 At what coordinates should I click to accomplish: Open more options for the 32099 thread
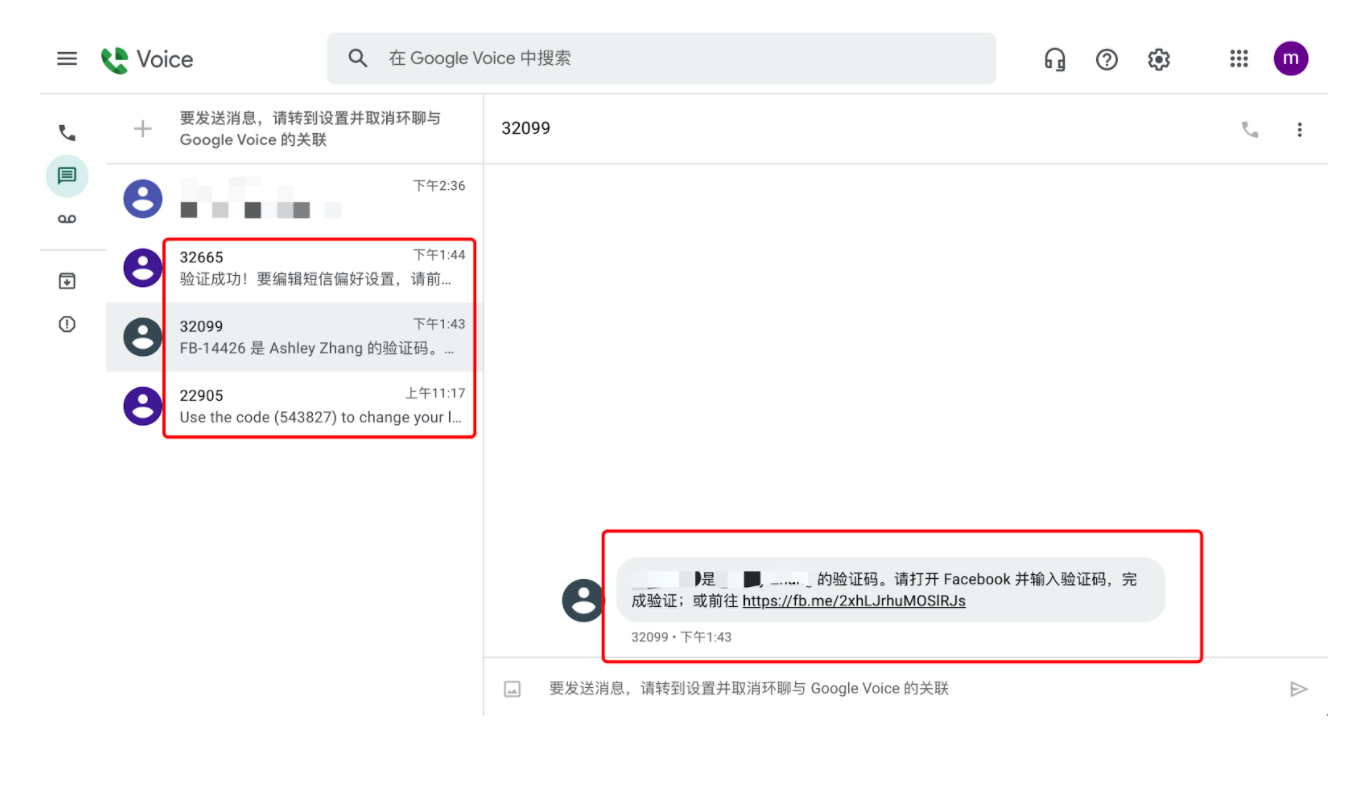1299,129
